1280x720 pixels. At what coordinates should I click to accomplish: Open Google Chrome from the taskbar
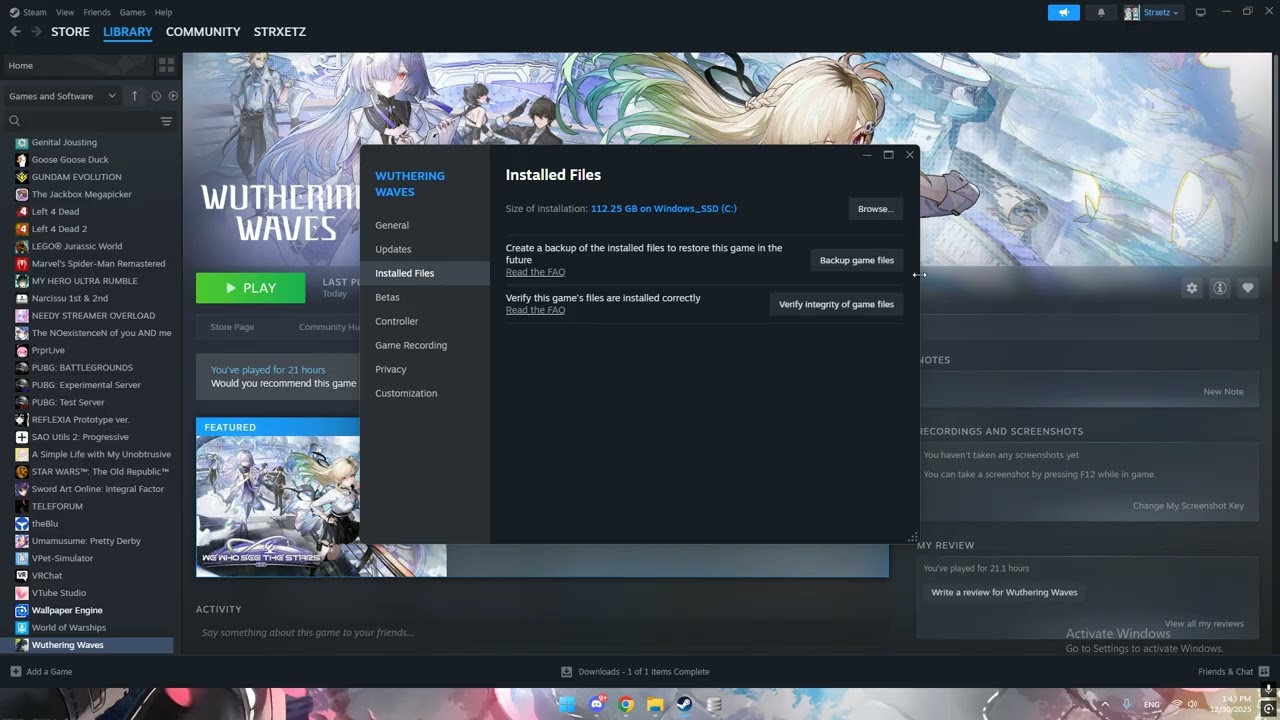click(626, 704)
